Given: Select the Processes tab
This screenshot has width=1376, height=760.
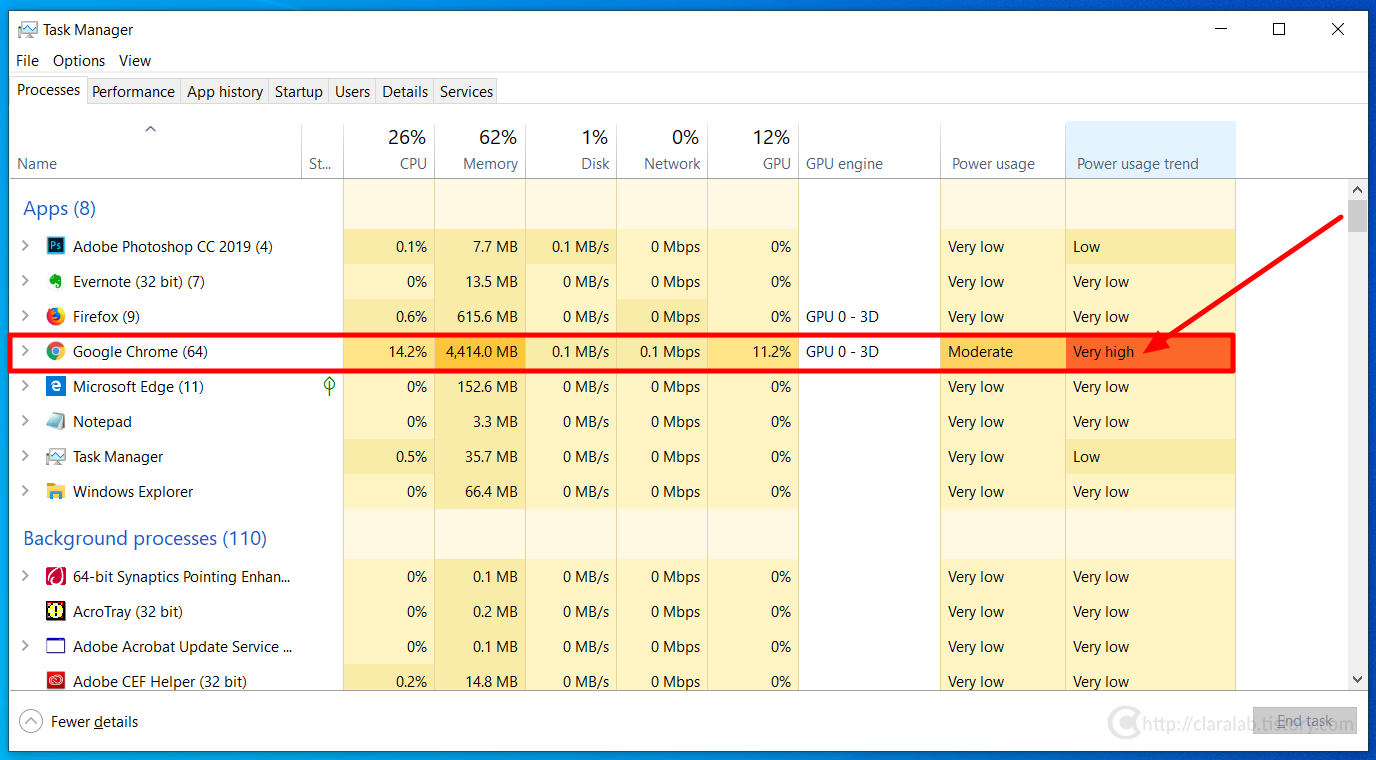Looking at the screenshot, I should [48, 90].
